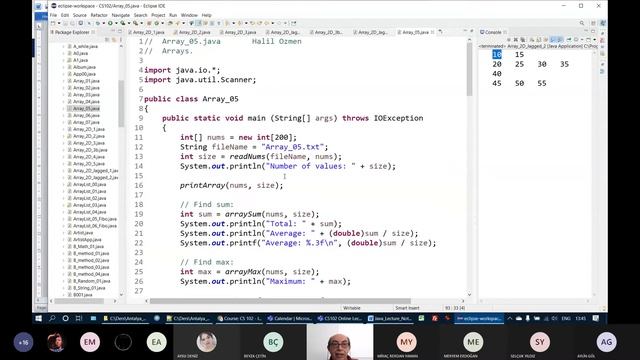The width and height of the screenshot is (640, 360).
Task: Select the Package Explorer tab
Action: click(x=72, y=32)
